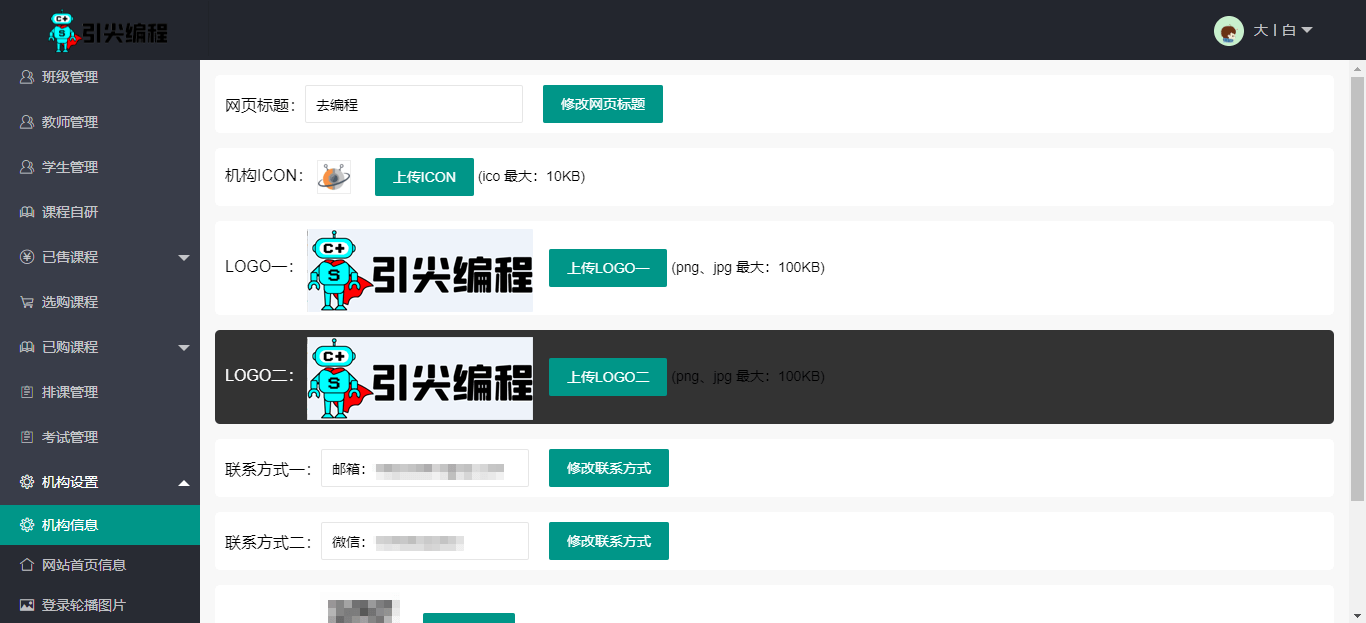1366x623 pixels.
Task: Collapse the 机构设置 menu section
Action: click(x=184, y=483)
